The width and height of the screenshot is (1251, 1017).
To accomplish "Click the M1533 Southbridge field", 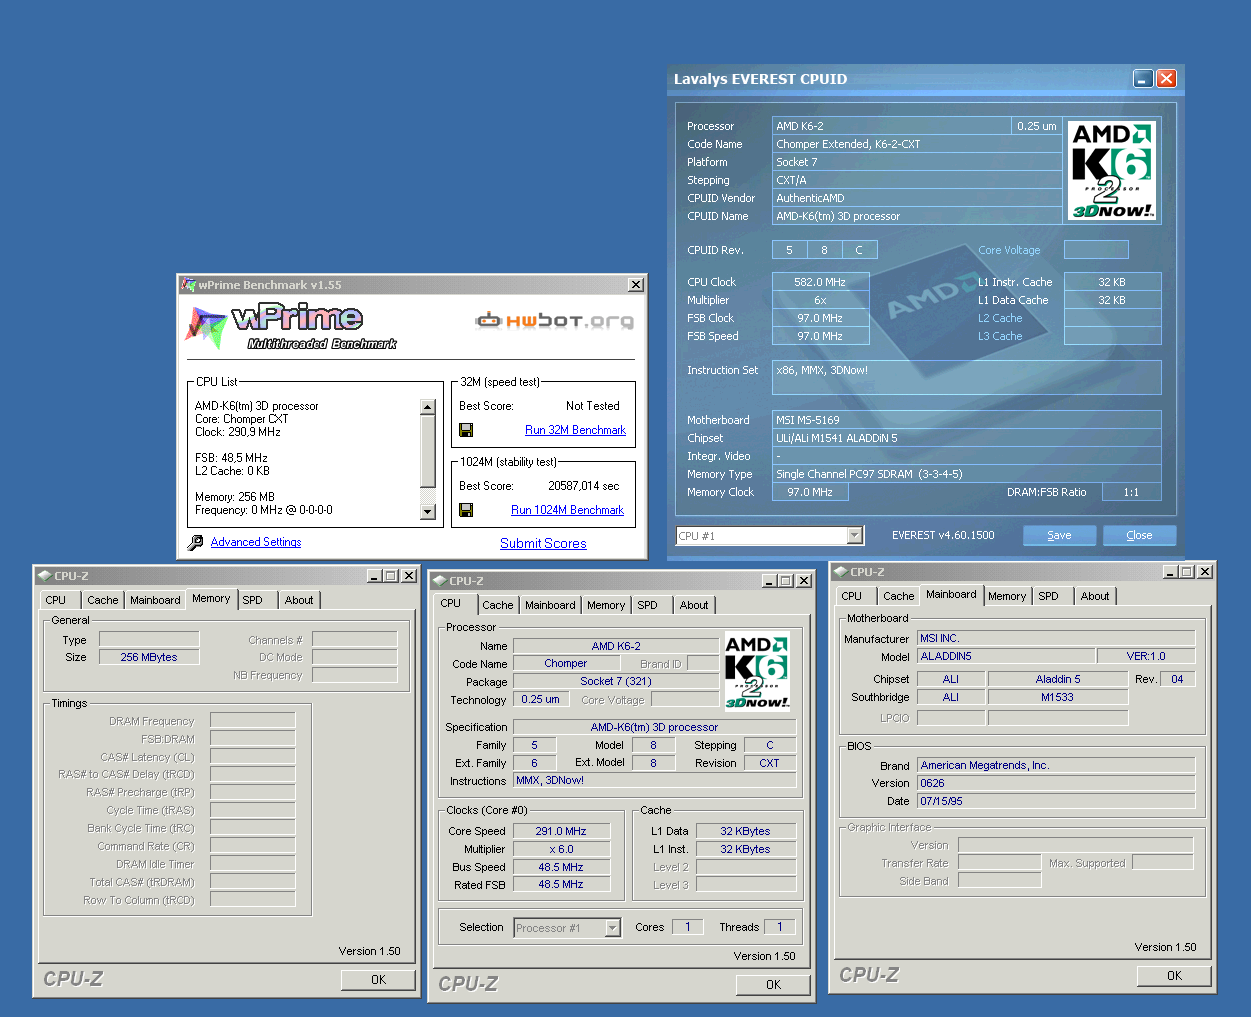I will click(1057, 697).
